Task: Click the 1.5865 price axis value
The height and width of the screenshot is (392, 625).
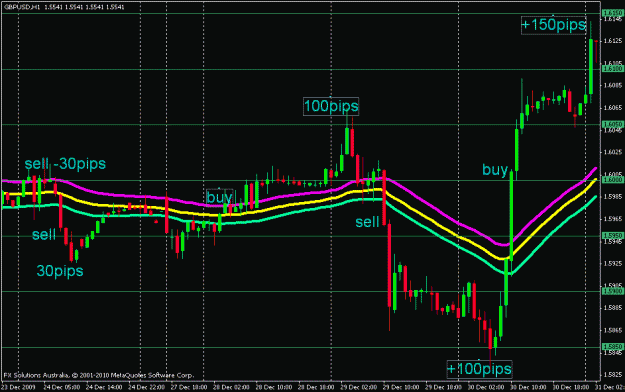Action: pos(613,330)
